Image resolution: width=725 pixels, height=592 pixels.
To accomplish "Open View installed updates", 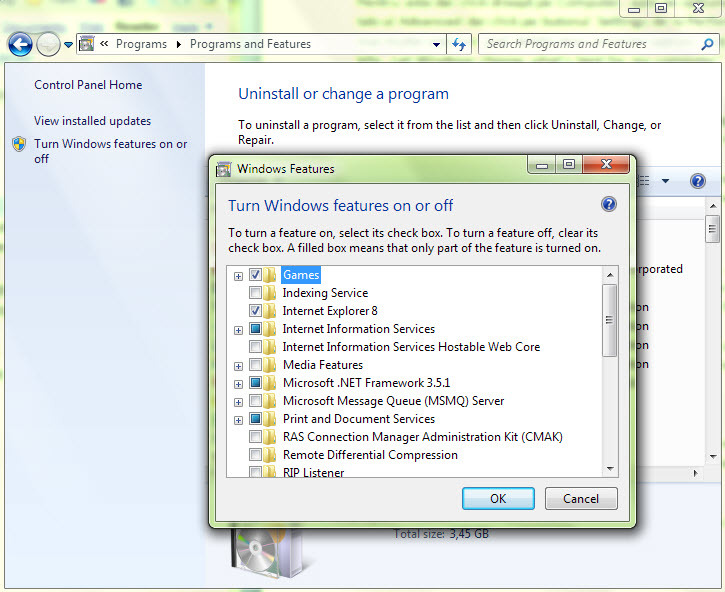I will click(x=92, y=121).
